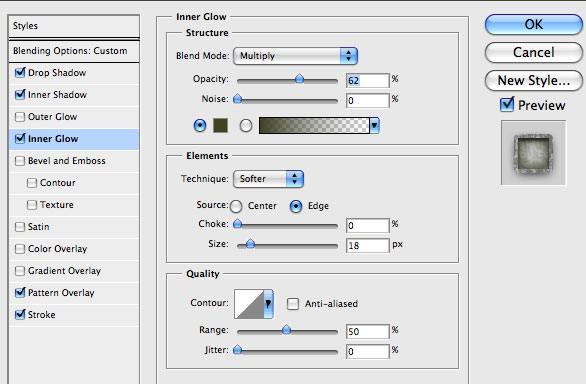Click the Size slider handle
The image size is (586, 384).
pyautogui.click(x=250, y=244)
